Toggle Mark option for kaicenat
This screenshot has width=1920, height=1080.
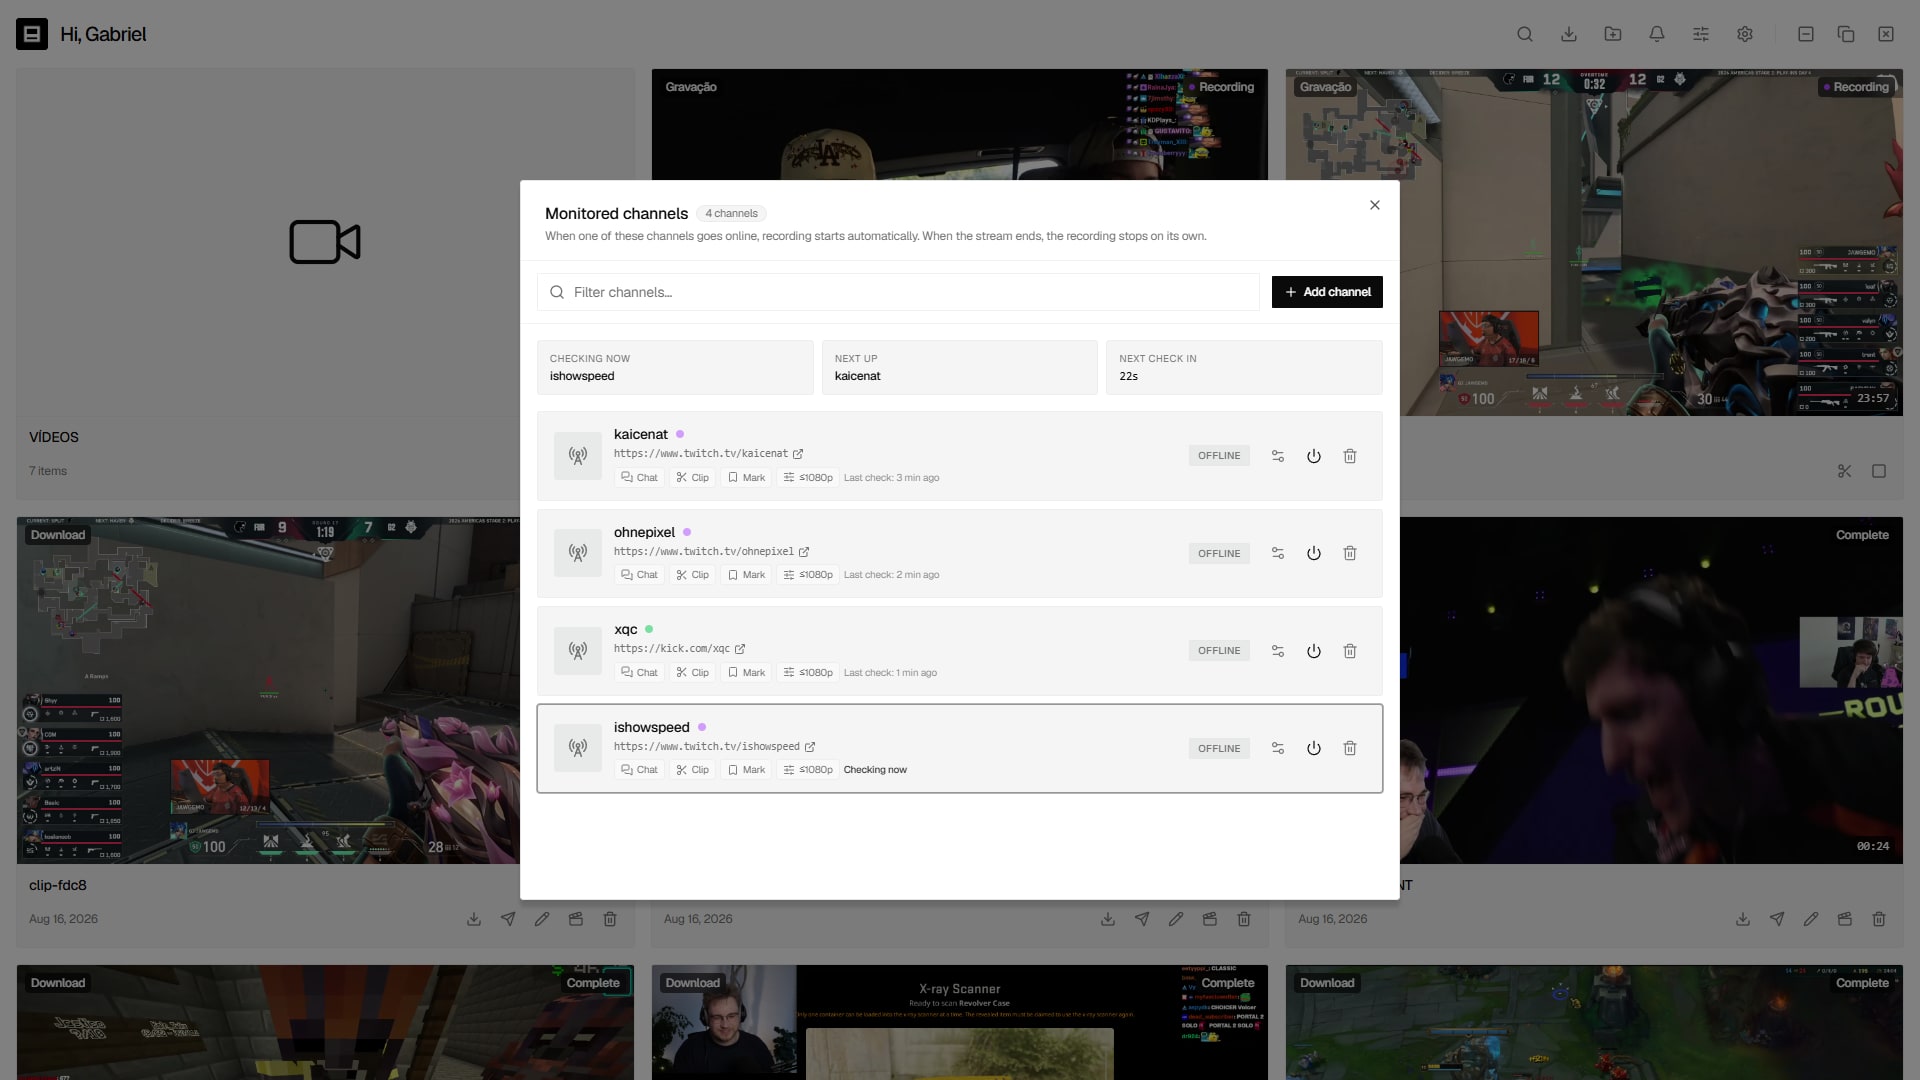[x=747, y=478]
